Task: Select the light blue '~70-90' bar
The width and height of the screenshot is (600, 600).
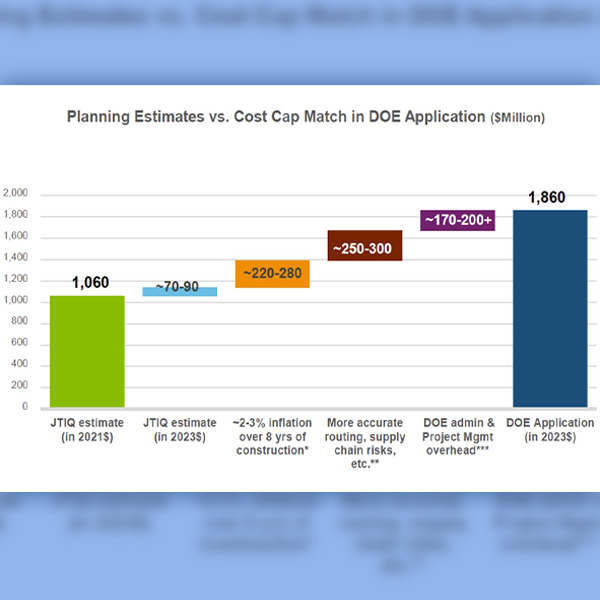Action: coord(180,290)
